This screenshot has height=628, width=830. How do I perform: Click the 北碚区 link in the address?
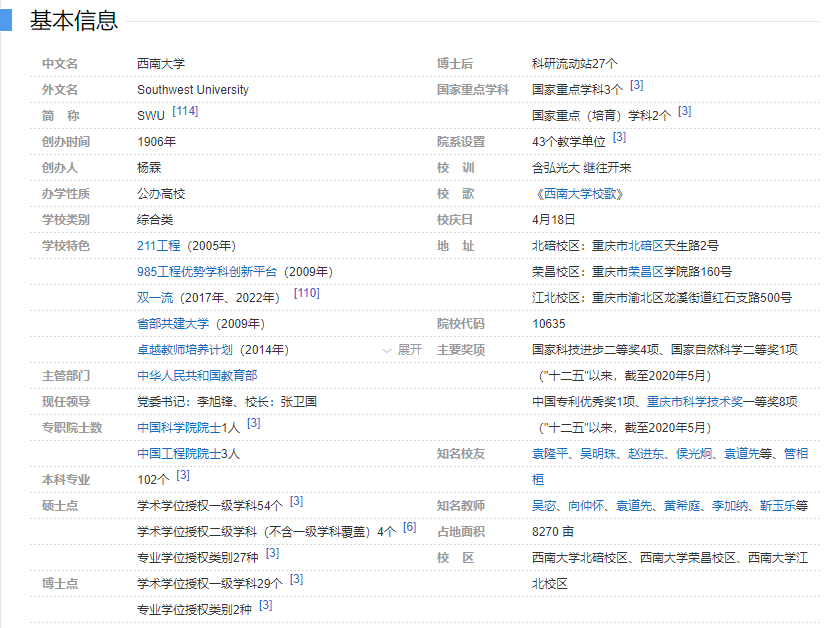pyautogui.click(x=643, y=246)
